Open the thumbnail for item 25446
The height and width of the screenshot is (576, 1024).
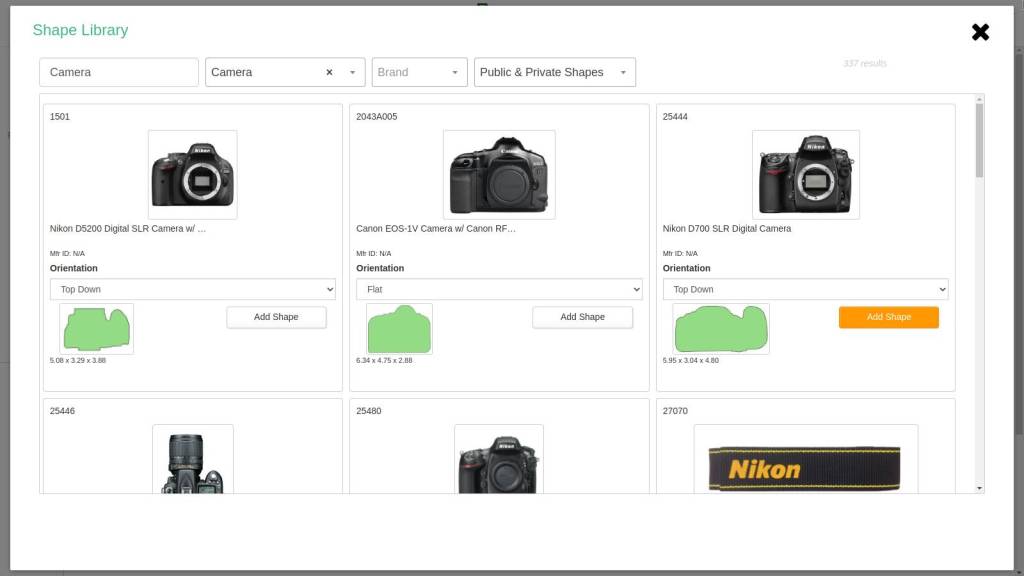[x=193, y=460]
